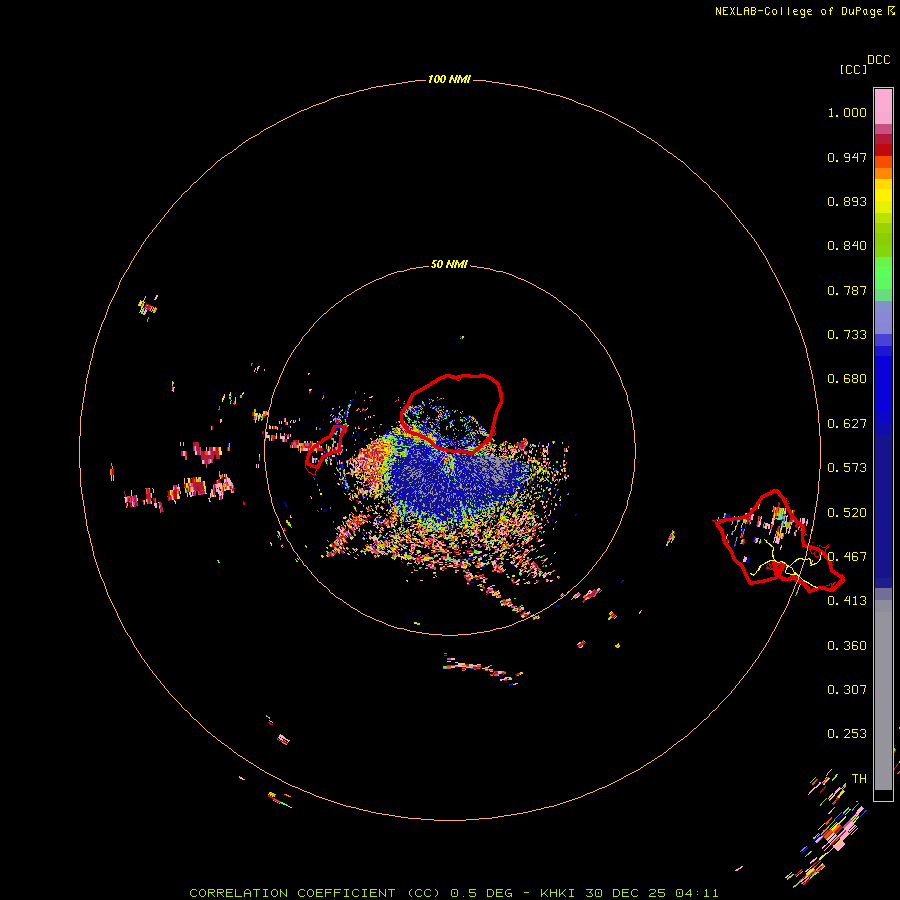This screenshot has width=900, height=900.
Task: Click the NEXLAB-College of DuPage credit text
Action: point(805,11)
